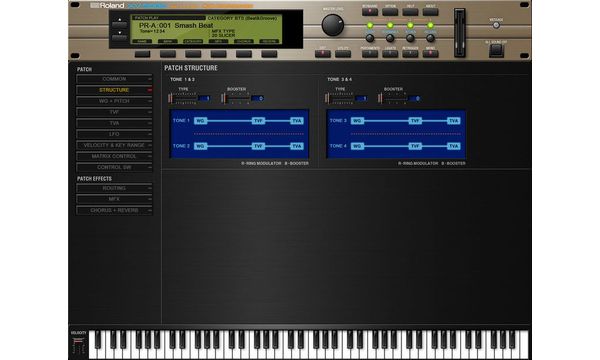
Task: Adjust the Tone 3 & 4 Booster slider
Action: (x=392, y=98)
